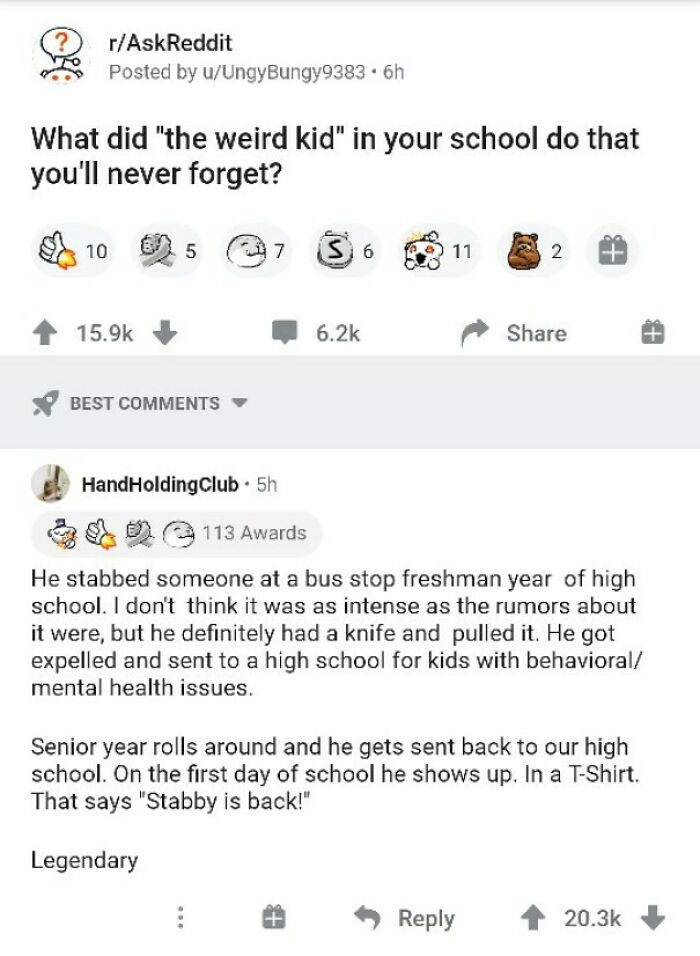Click Reply on HandHoldingClub's comment
Image resolution: width=700 pixels, height=956 pixels.
click(428, 916)
